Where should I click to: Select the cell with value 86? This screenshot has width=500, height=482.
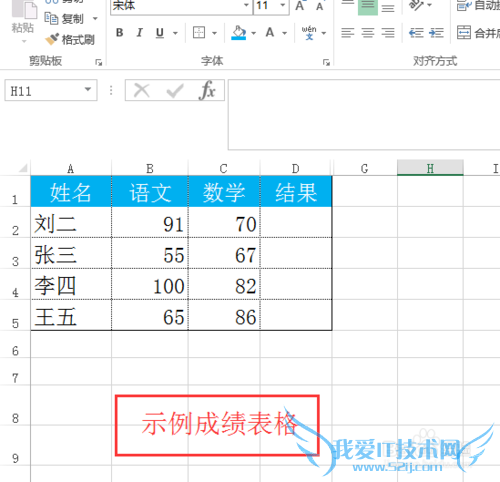click(x=224, y=315)
